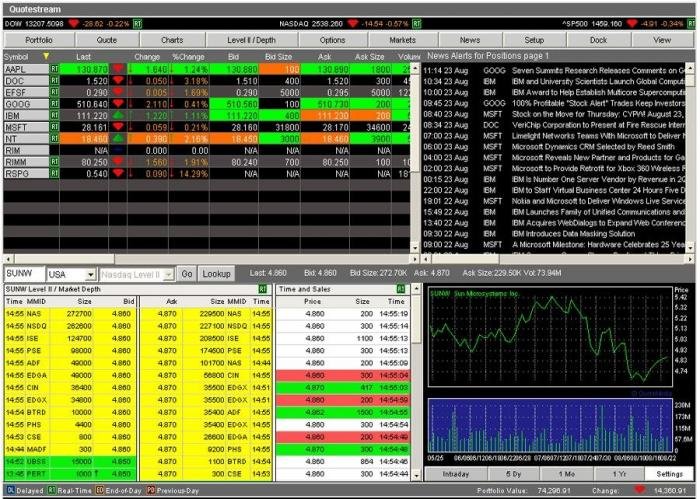
Task: Click the RT icon beside DOC
Action: tap(54, 80)
